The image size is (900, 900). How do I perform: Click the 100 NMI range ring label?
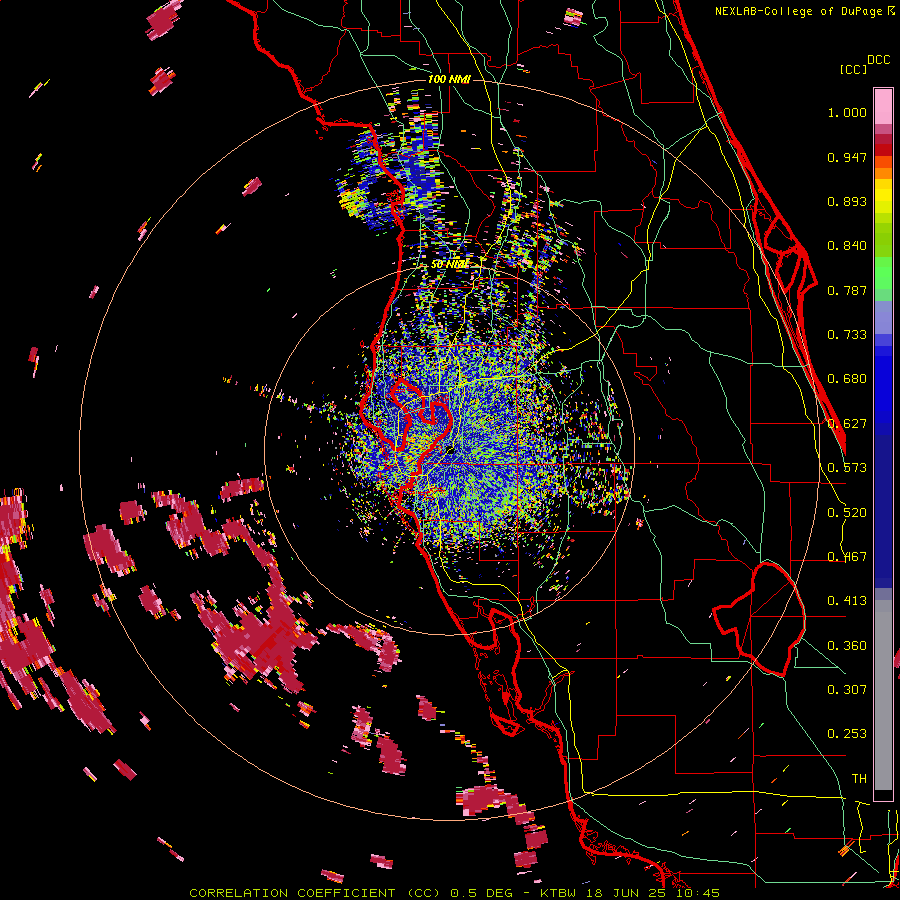pos(449,79)
